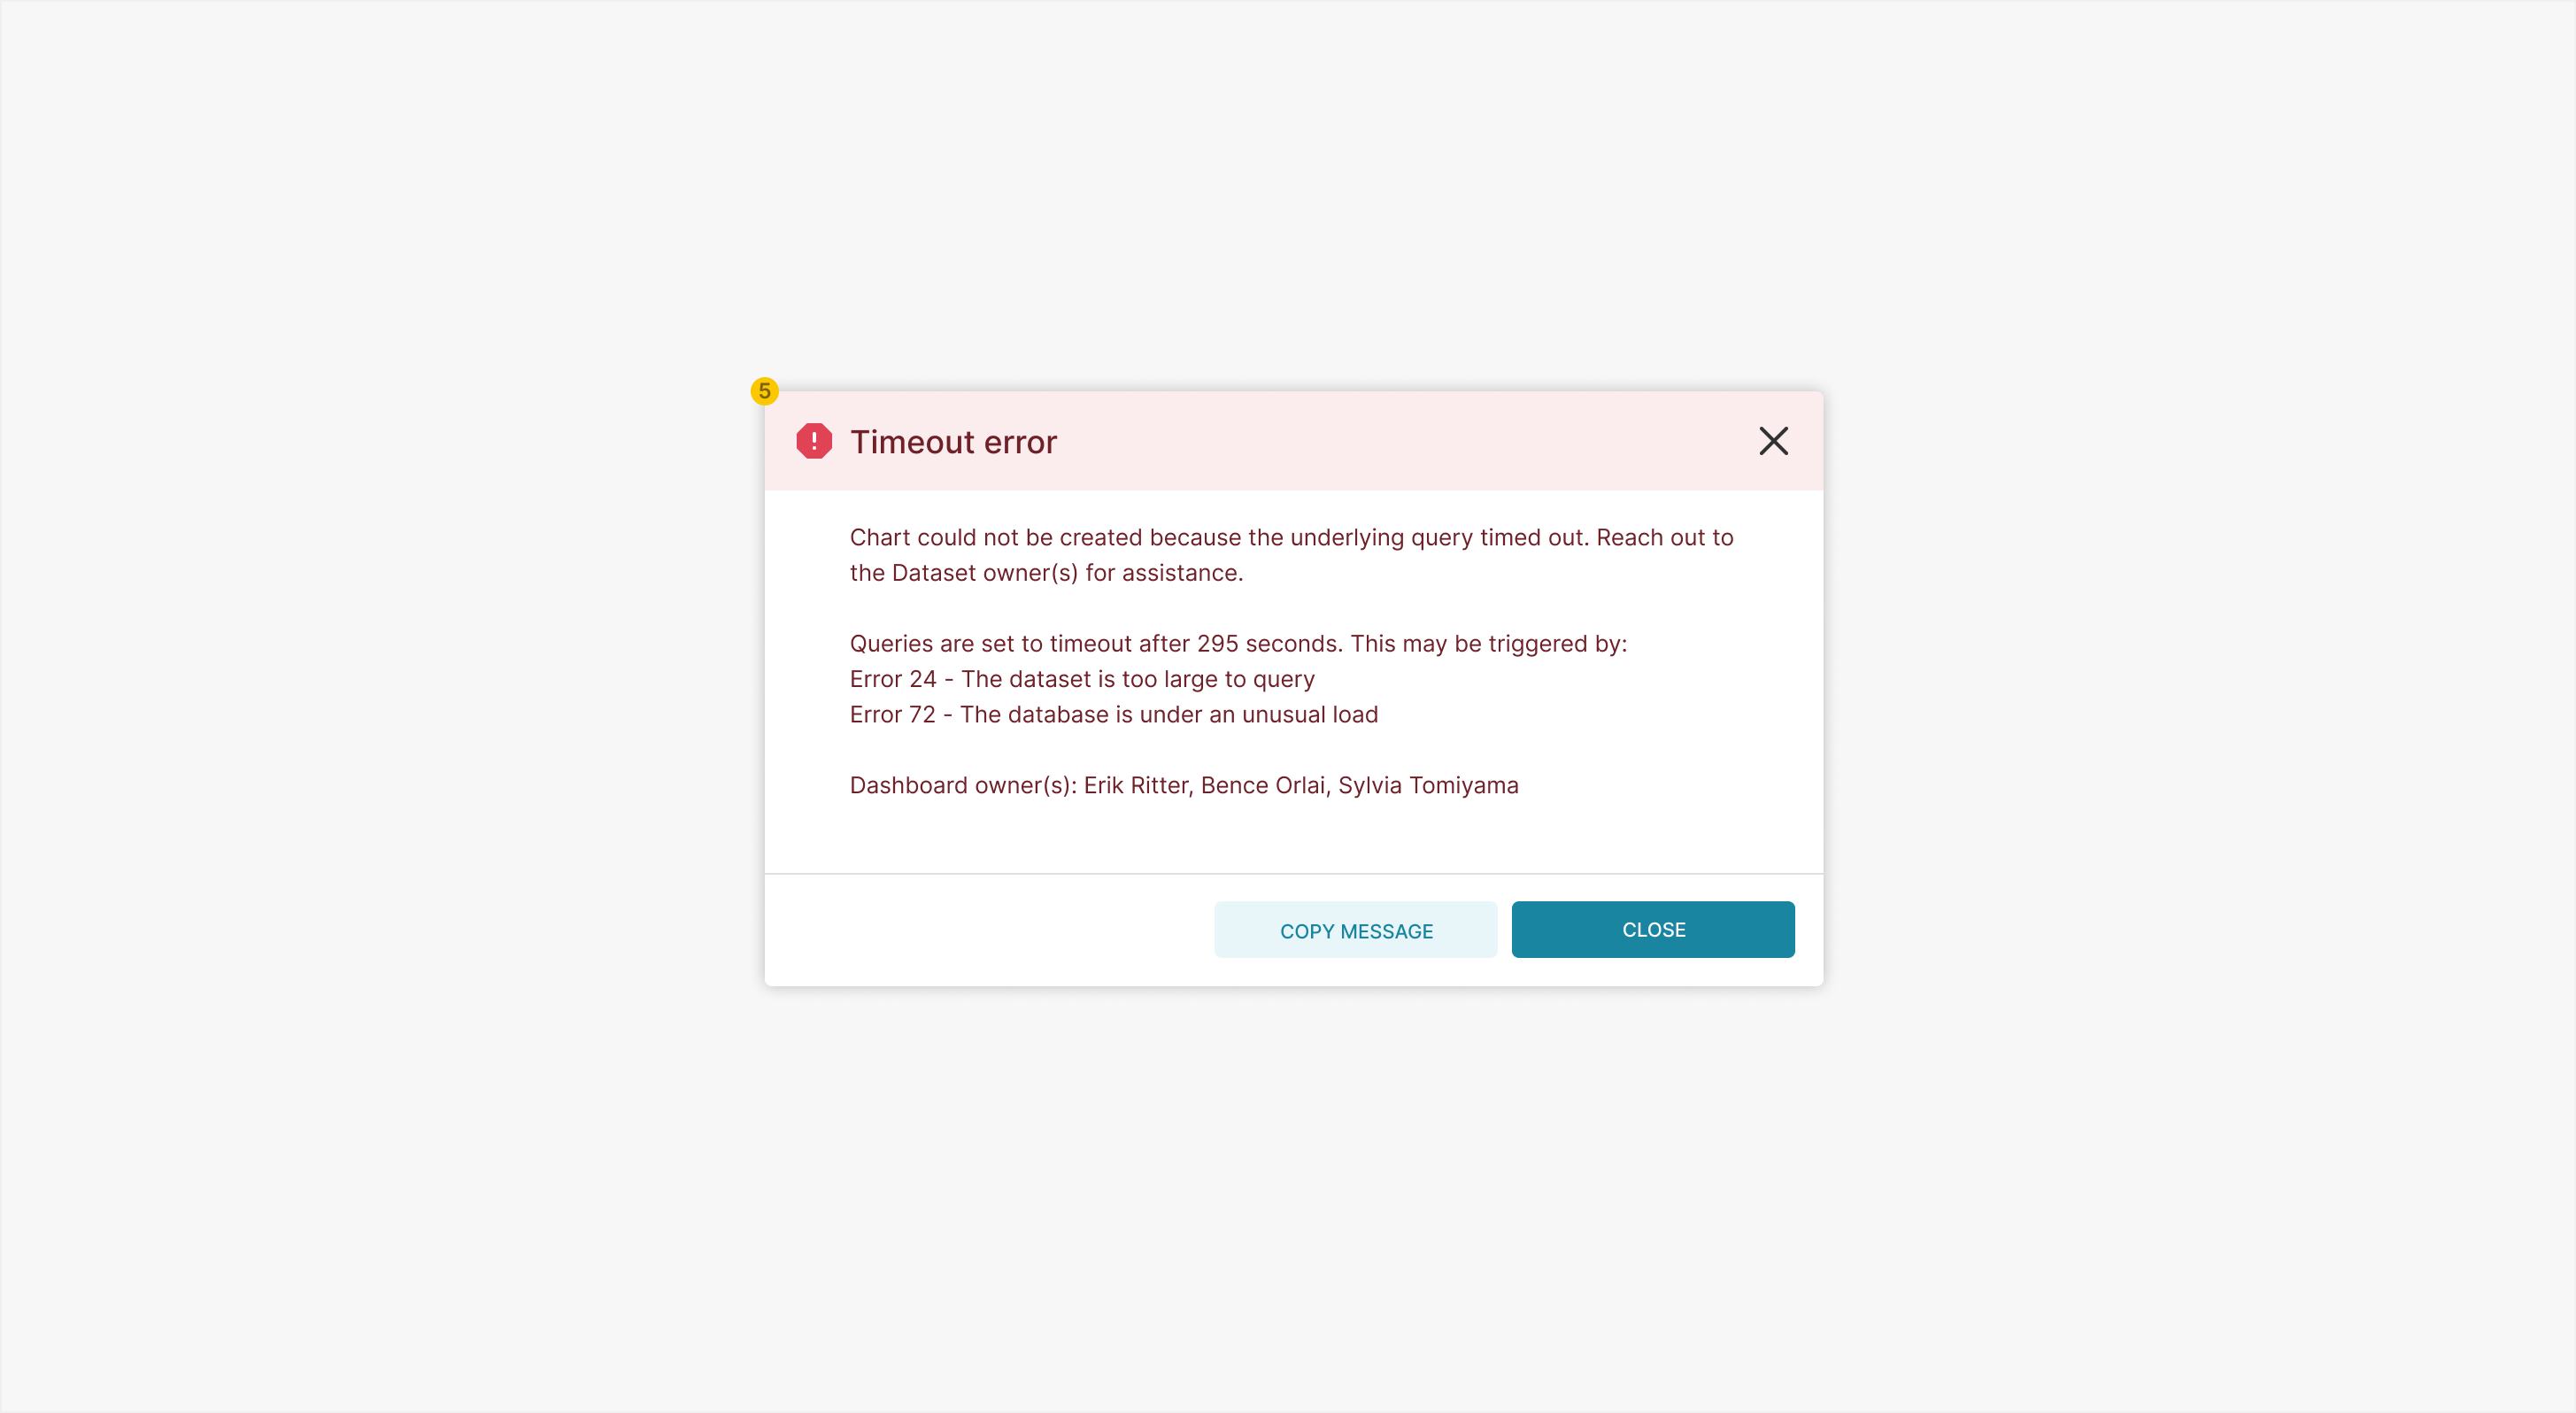Viewport: 2576px width, 1413px height.
Task: Click the "timeout after 295 seconds" line
Action: pos(1238,644)
